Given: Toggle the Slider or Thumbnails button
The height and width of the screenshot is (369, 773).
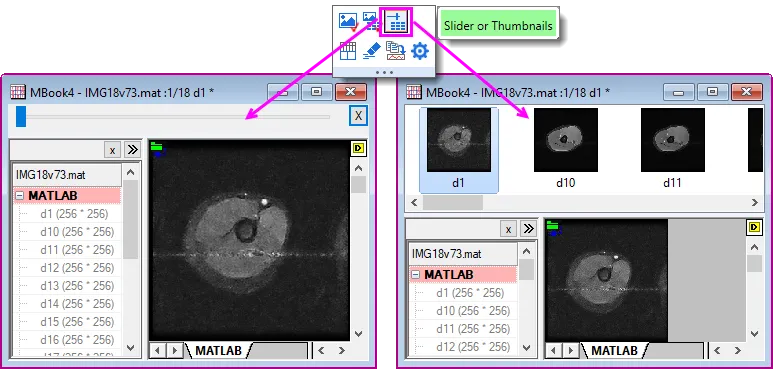Looking at the screenshot, I should pos(396,23).
